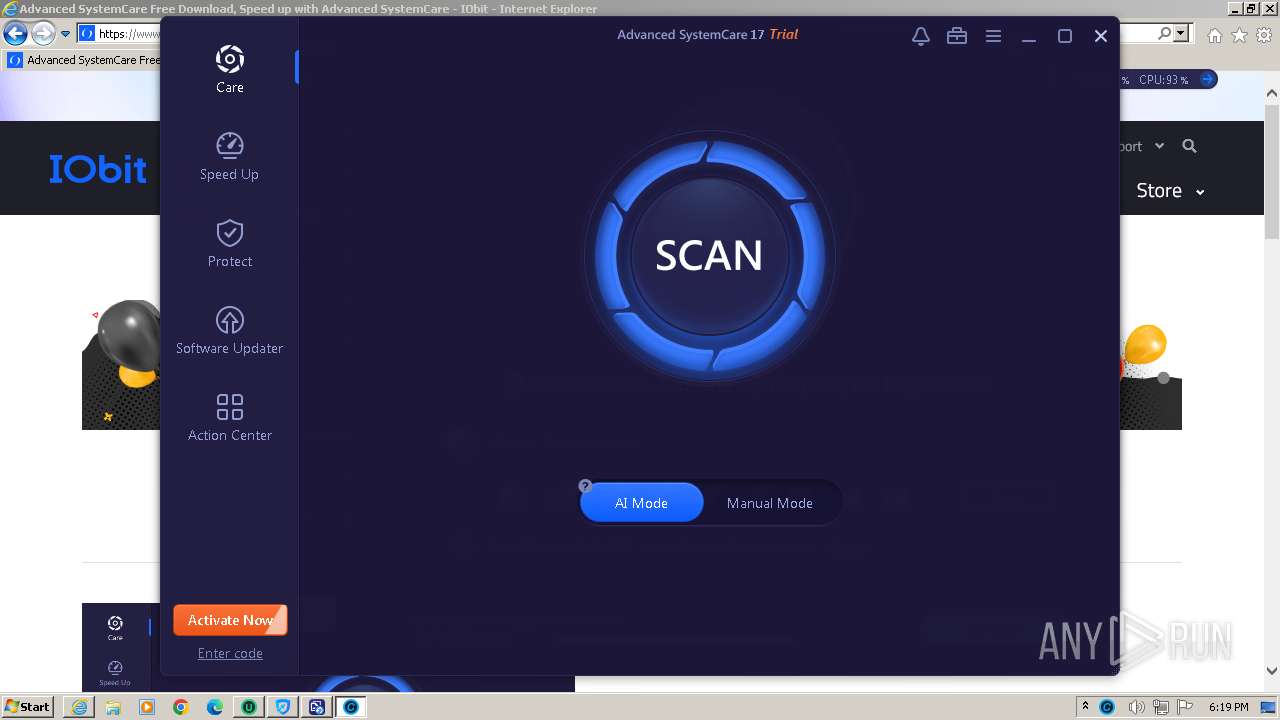Open Internet Explorer favorites star
This screenshot has width=1280, height=720.
point(1239,35)
